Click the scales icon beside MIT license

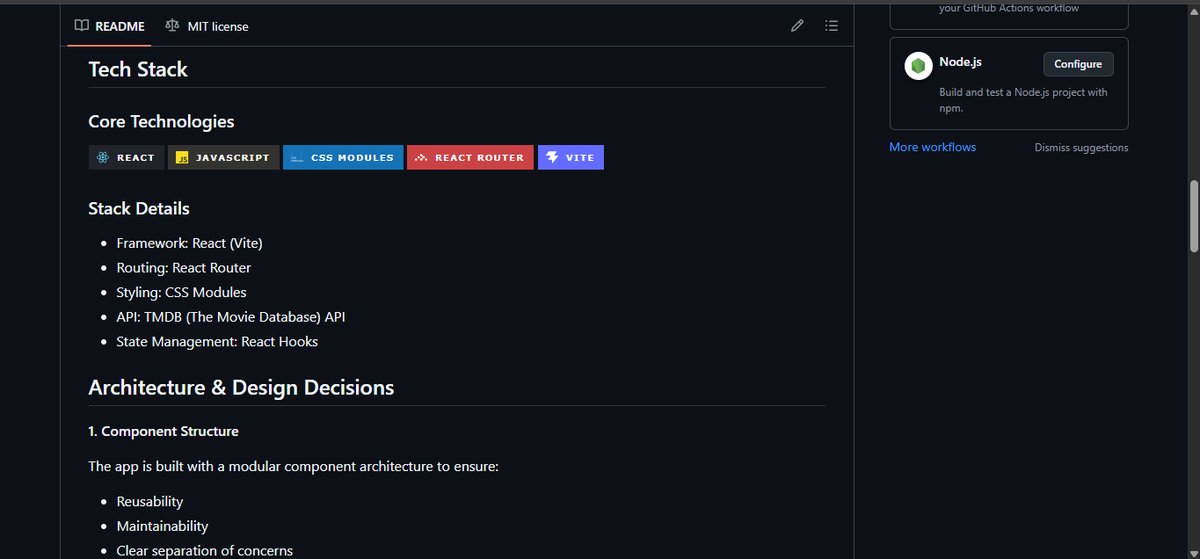173,26
